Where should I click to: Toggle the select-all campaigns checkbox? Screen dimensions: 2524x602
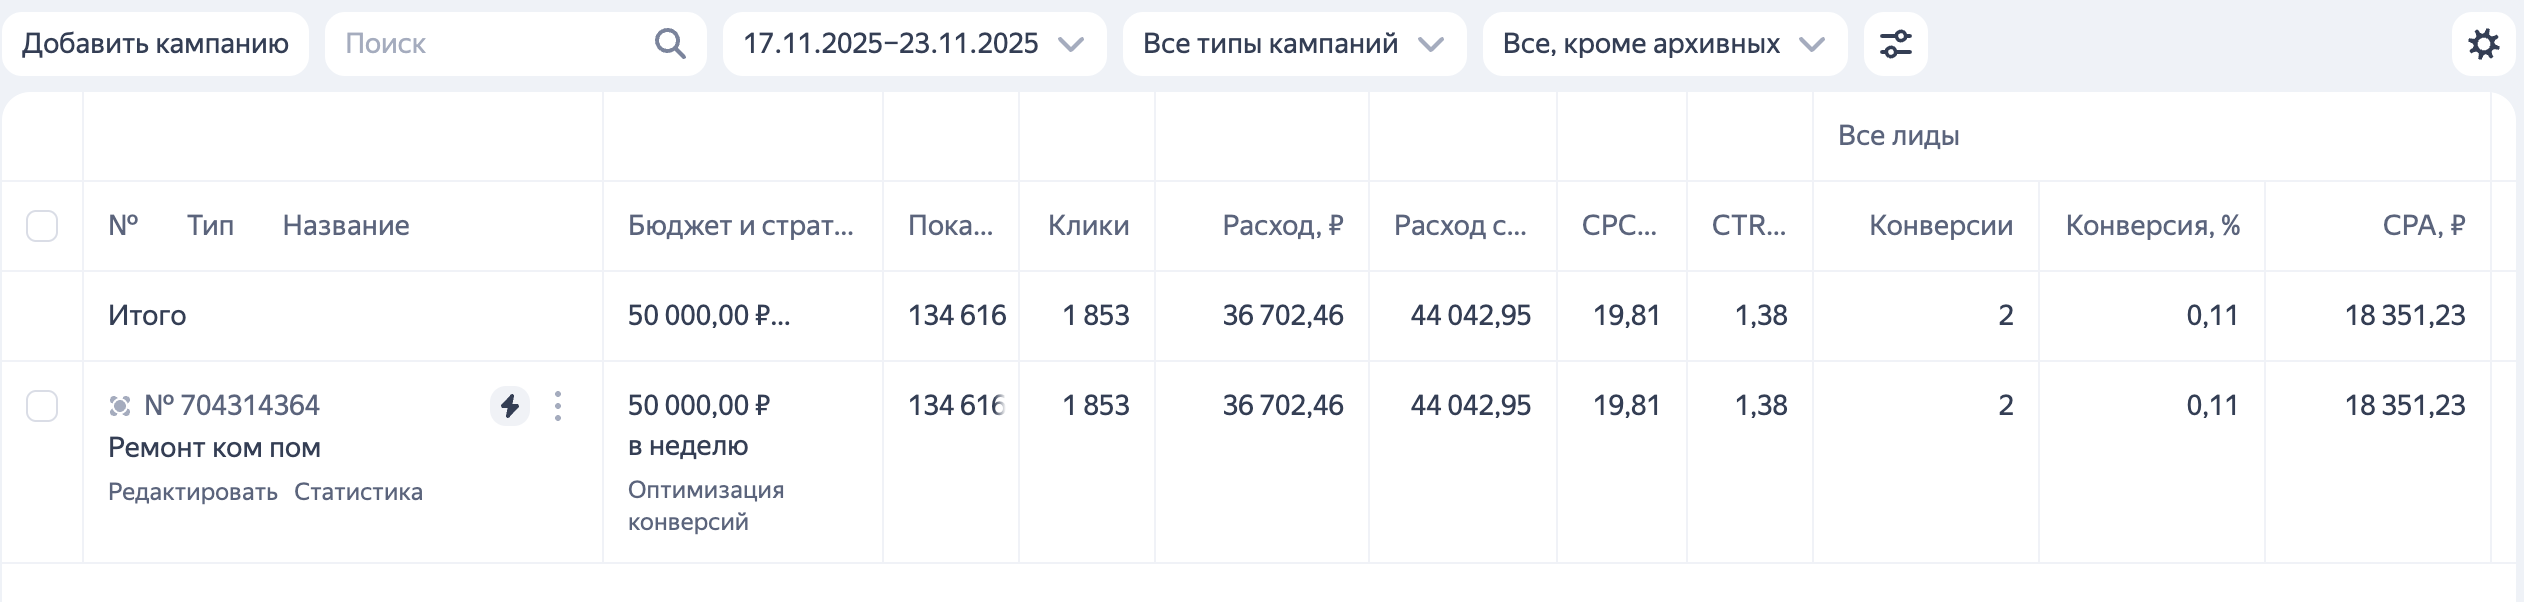tap(44, 228)
